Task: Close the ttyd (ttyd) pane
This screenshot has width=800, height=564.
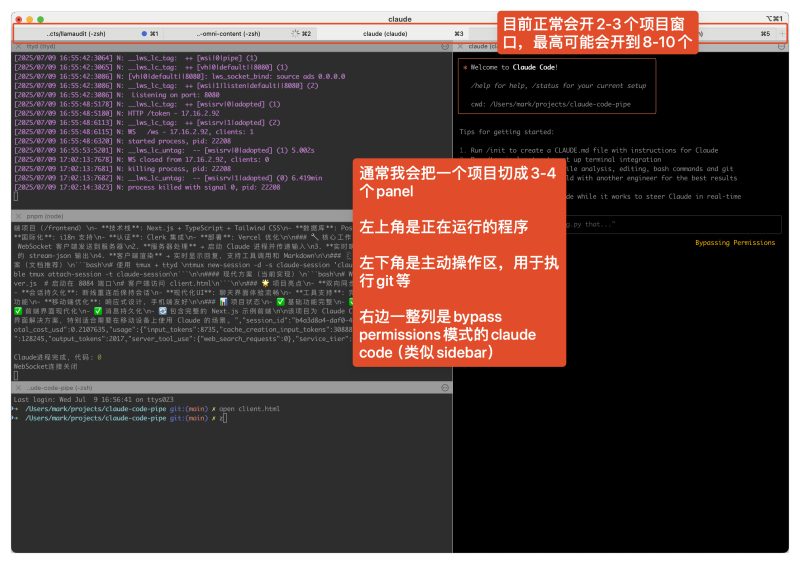Action: tap(18, 46)
